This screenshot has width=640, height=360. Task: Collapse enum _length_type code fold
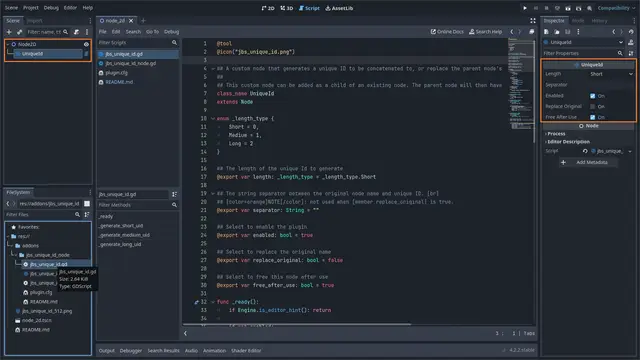click(x=213, y=118)
